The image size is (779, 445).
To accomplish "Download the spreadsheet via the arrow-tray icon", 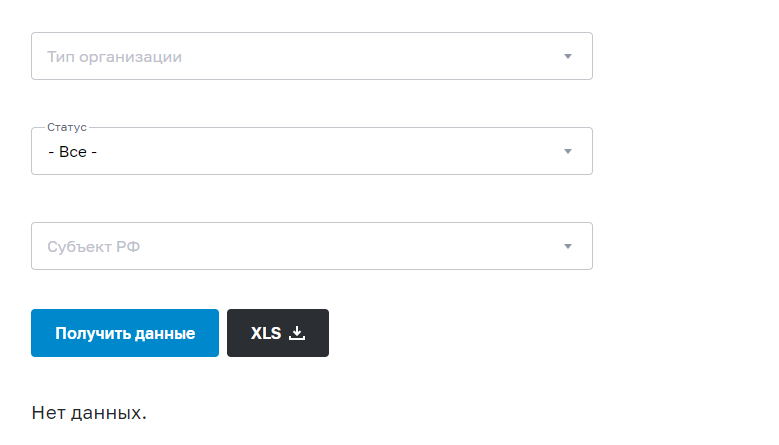I will 297,333.
